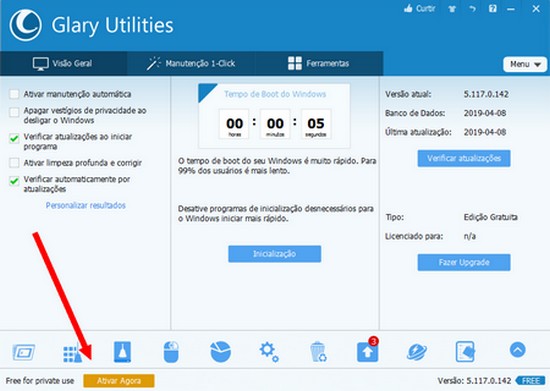Viewport: 550px width, 391px height.
Task: Click the Ativar Agora button
Action: [119, 381]
